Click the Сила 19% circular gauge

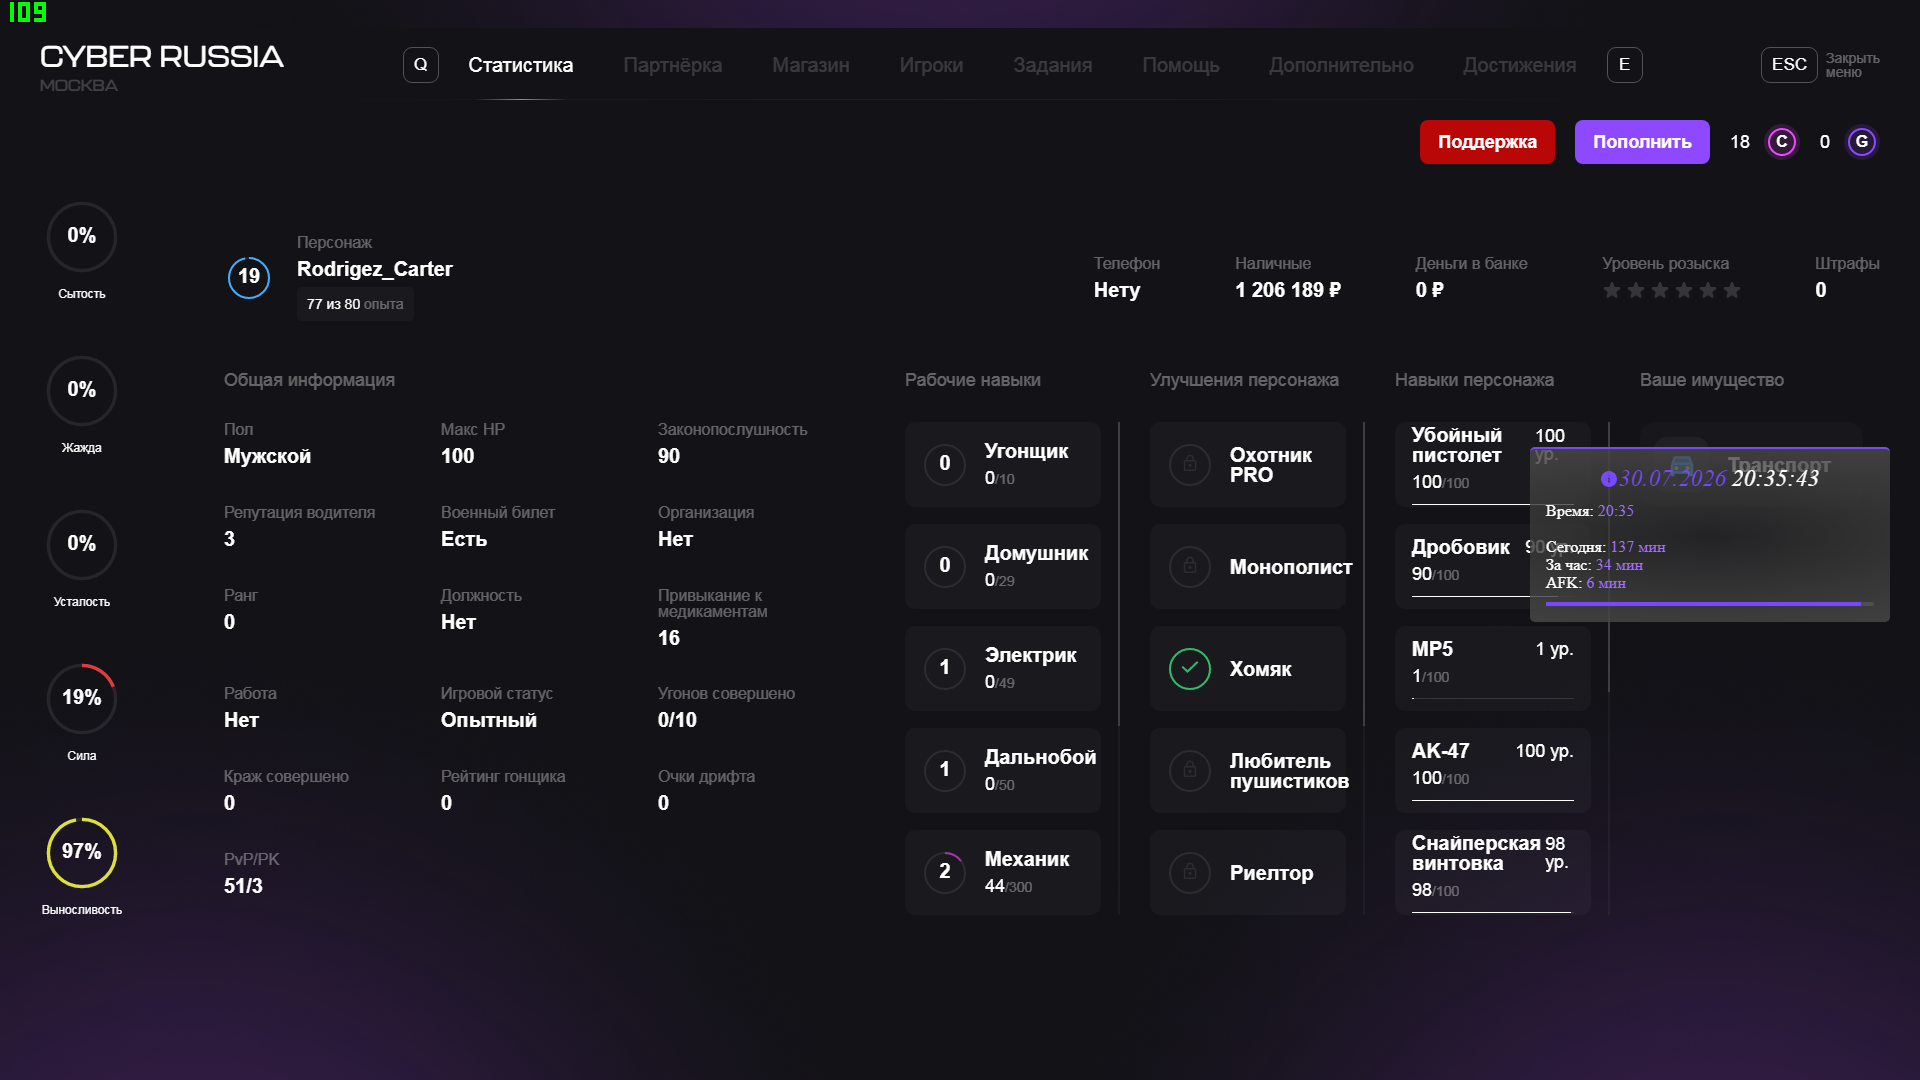[x=82, y=699]
